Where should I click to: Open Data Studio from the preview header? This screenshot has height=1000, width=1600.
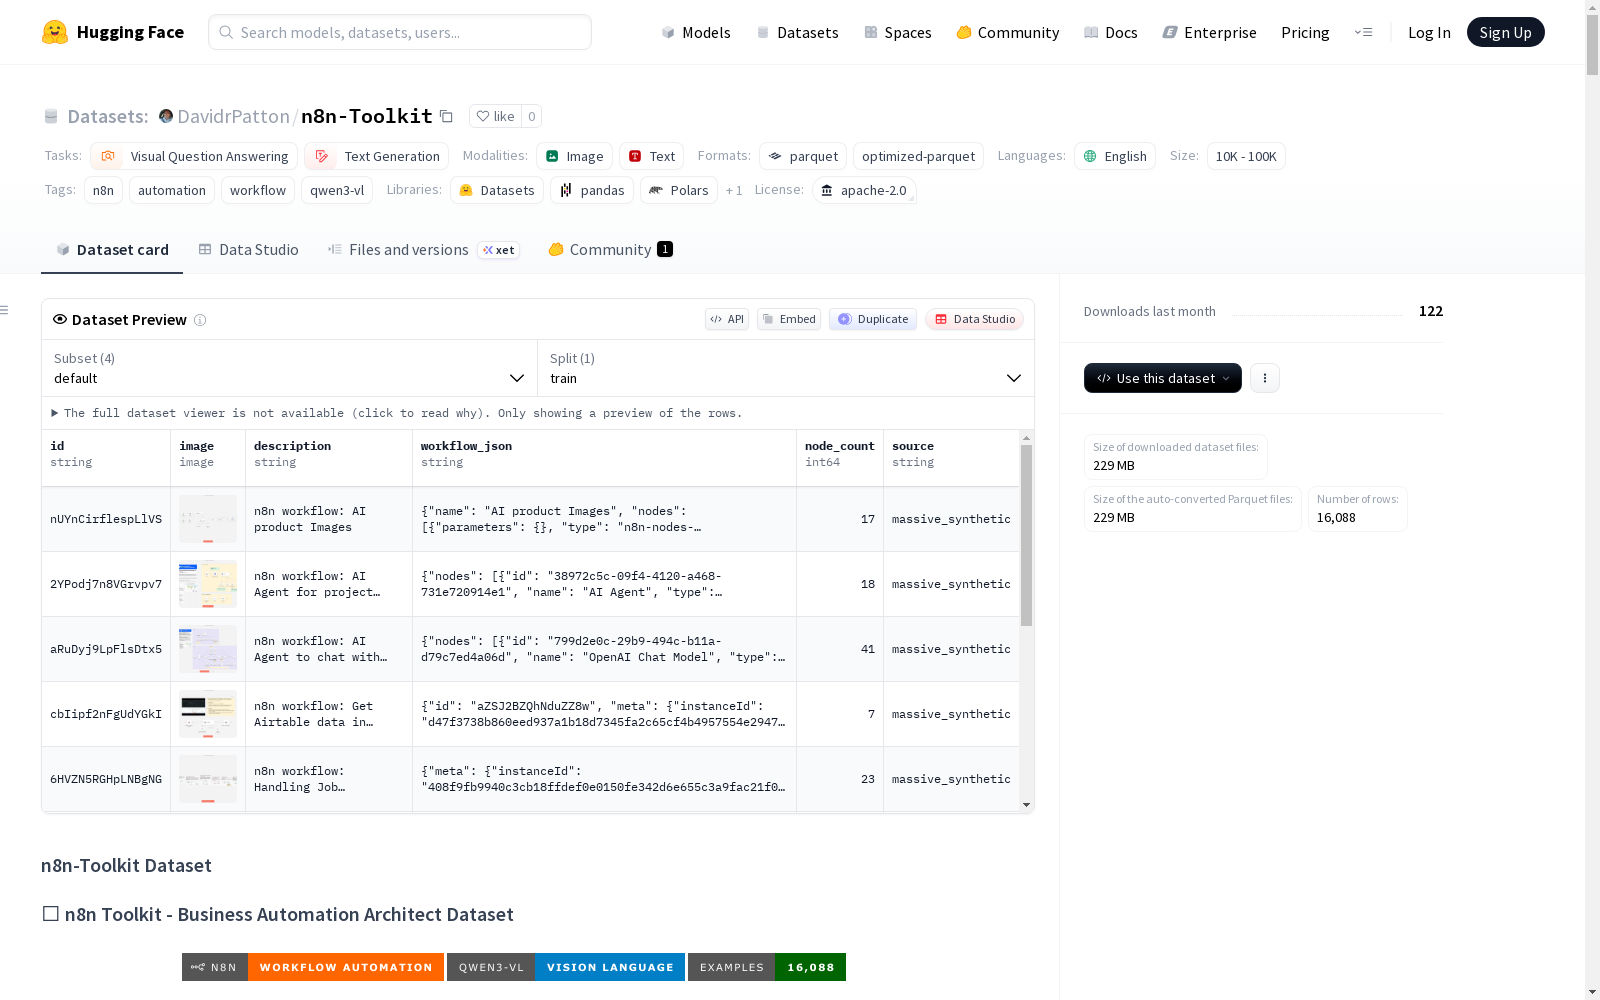pyautogui.click(x=975, y=320)
